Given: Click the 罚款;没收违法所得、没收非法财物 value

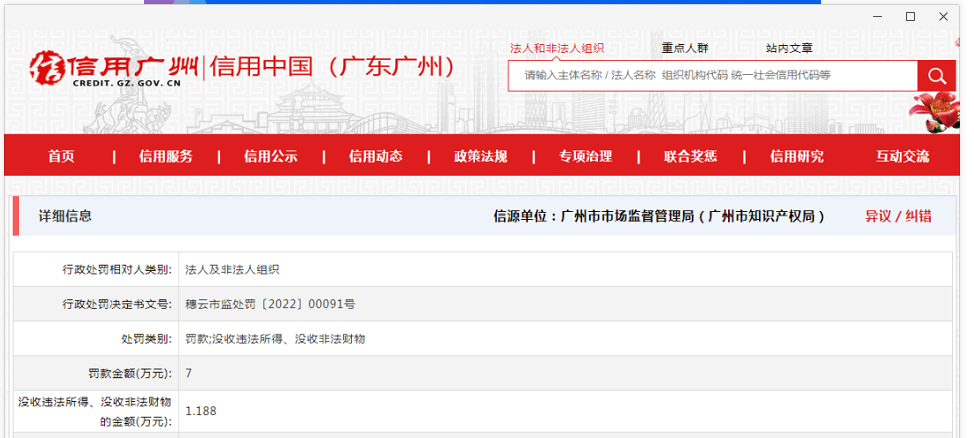Looking at the screenshot, I should point(275,339).
